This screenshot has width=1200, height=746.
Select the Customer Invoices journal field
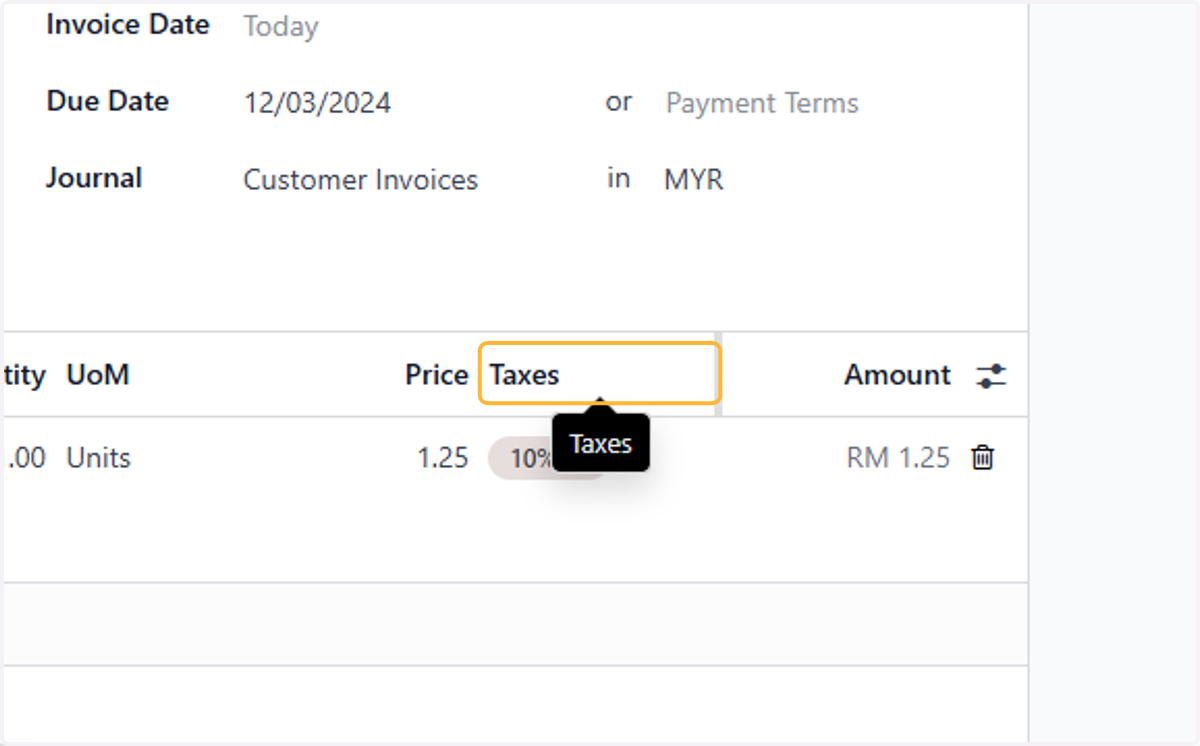coord(361,180)
